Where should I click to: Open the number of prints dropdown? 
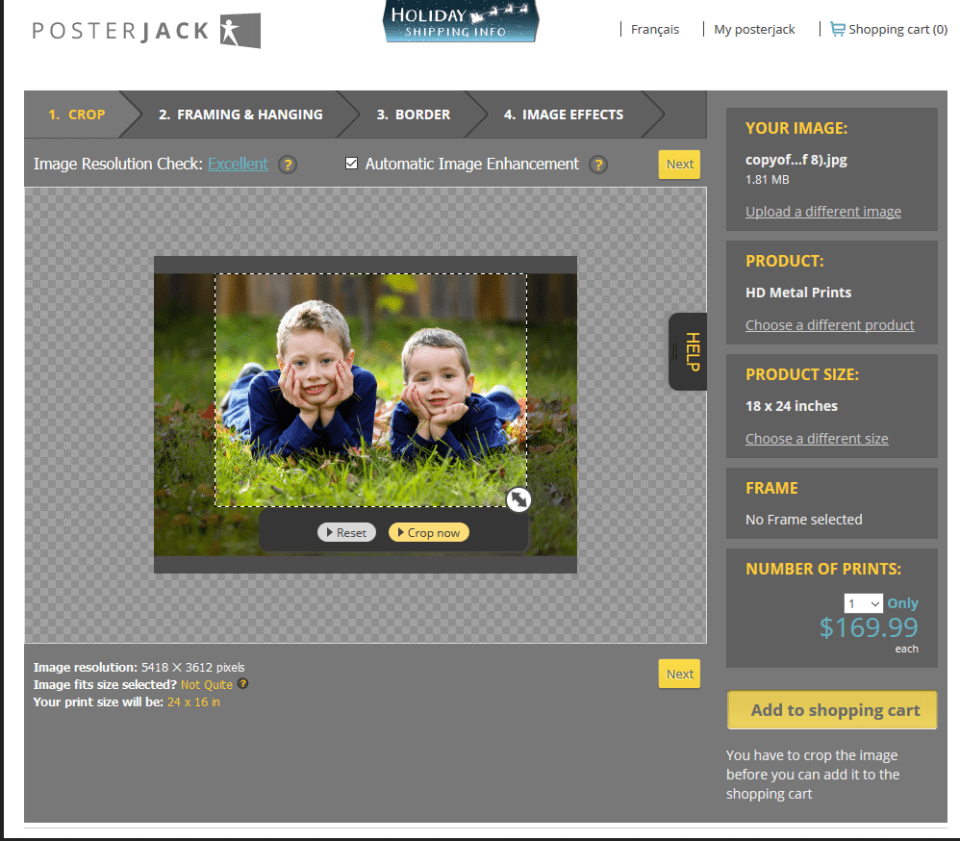click(x=863, y=604)
